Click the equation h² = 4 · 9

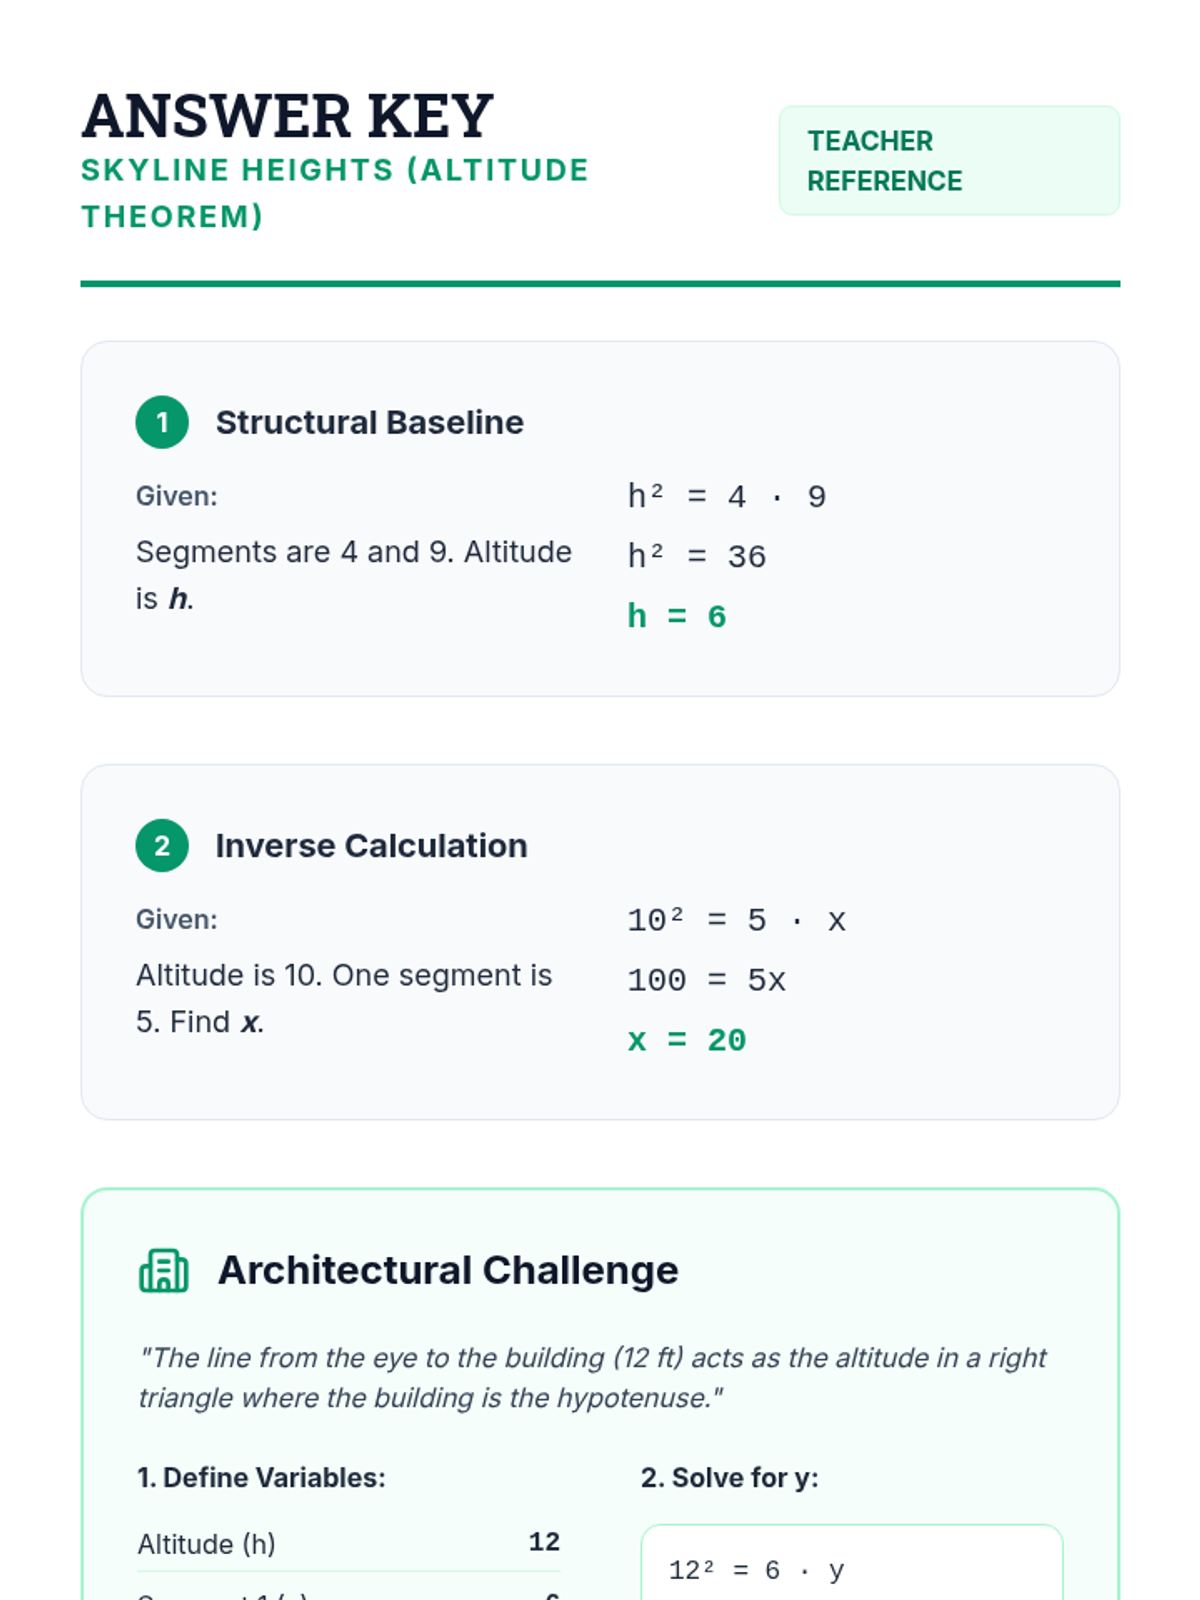click(x=726, y=497)
